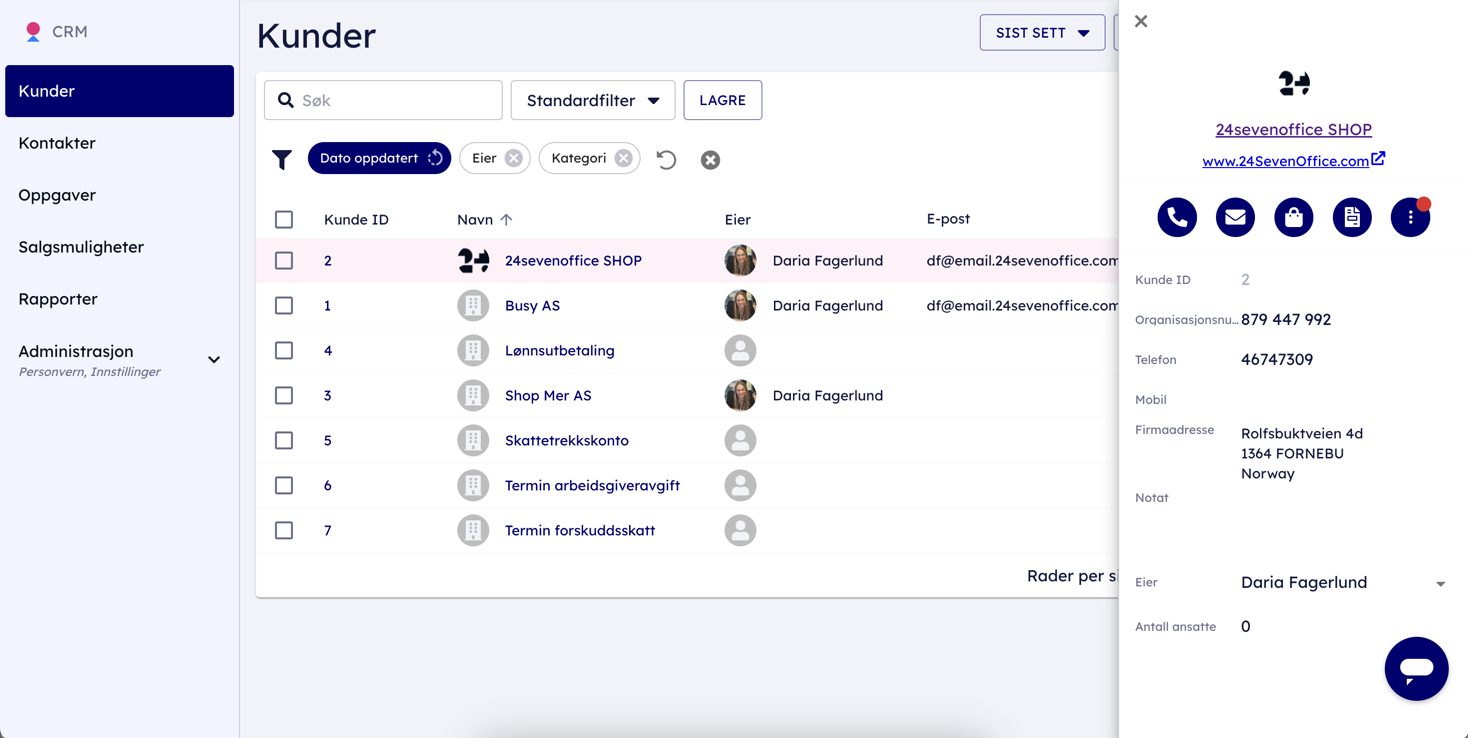Viewport: 1469px width, 738px height.
Task: Tick the checkbox for Busy AS row
Action: pos(284,305)
